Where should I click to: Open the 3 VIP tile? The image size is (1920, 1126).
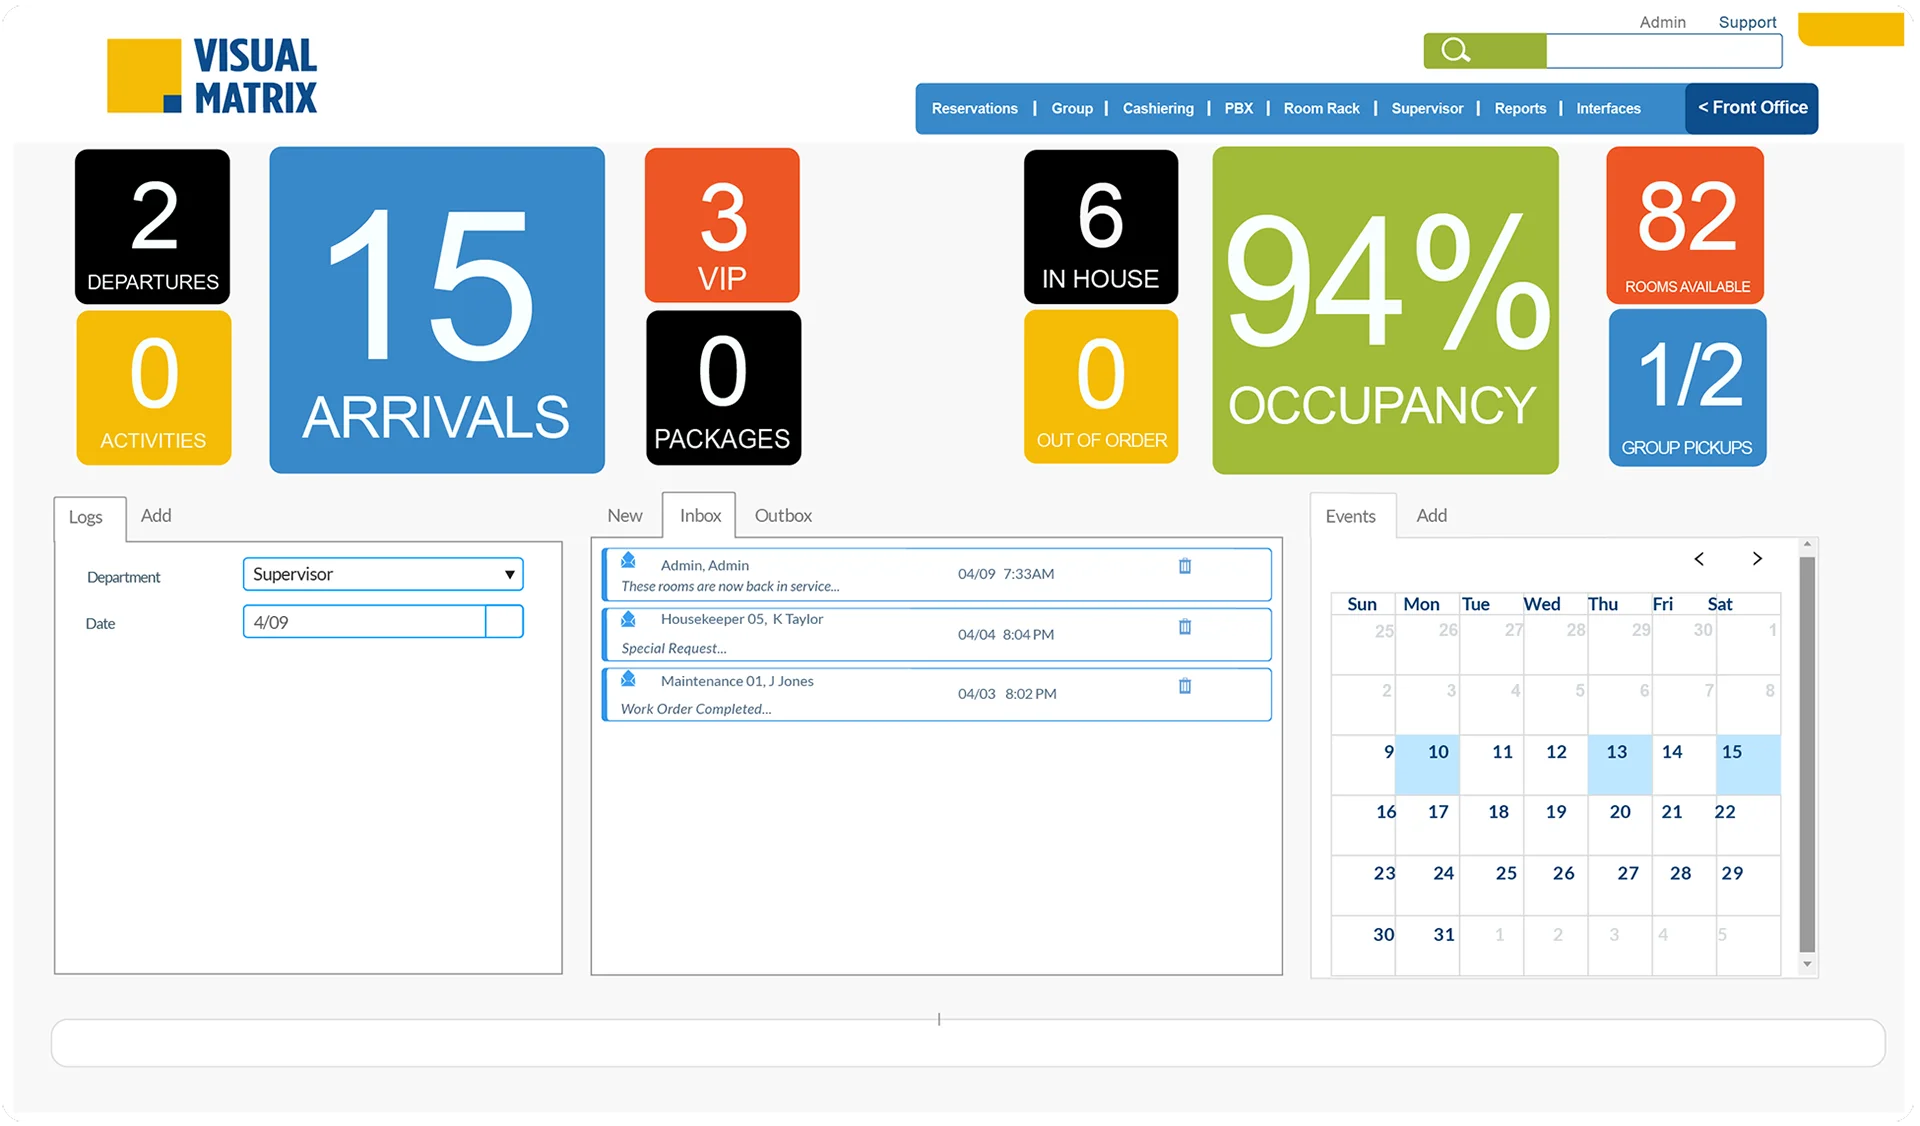(x=722, y=225)
